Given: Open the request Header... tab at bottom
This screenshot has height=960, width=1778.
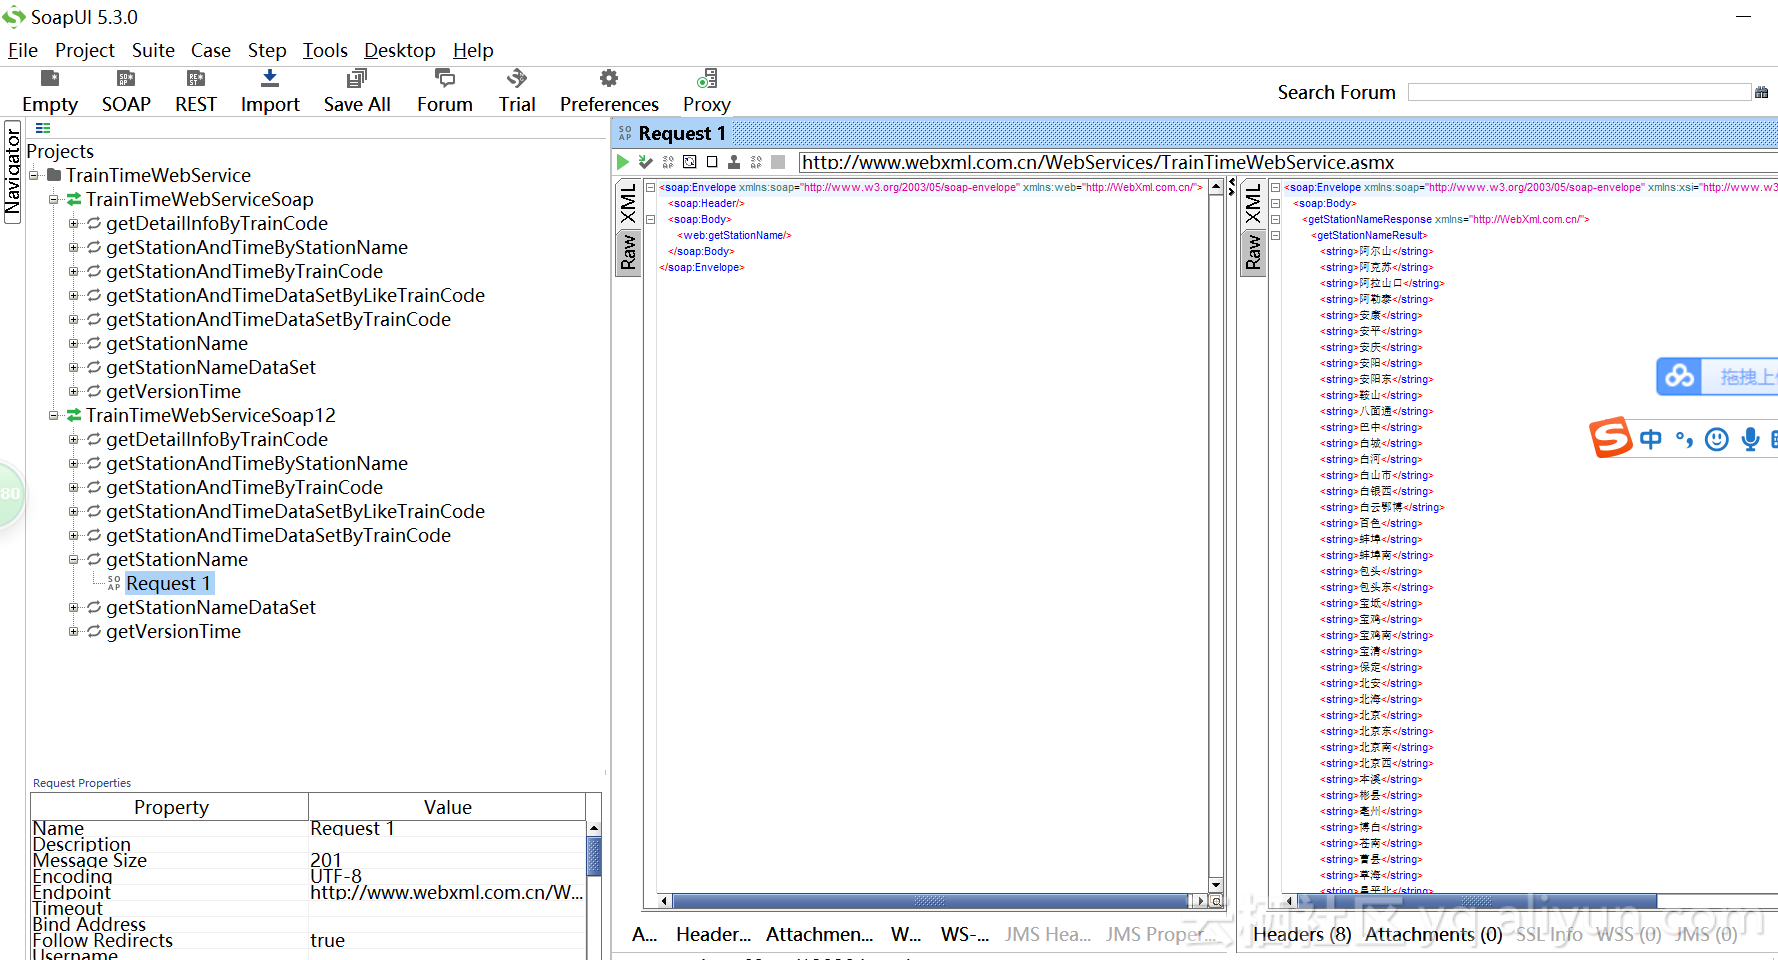Looking at the screenshot, I should pos(713,934).
